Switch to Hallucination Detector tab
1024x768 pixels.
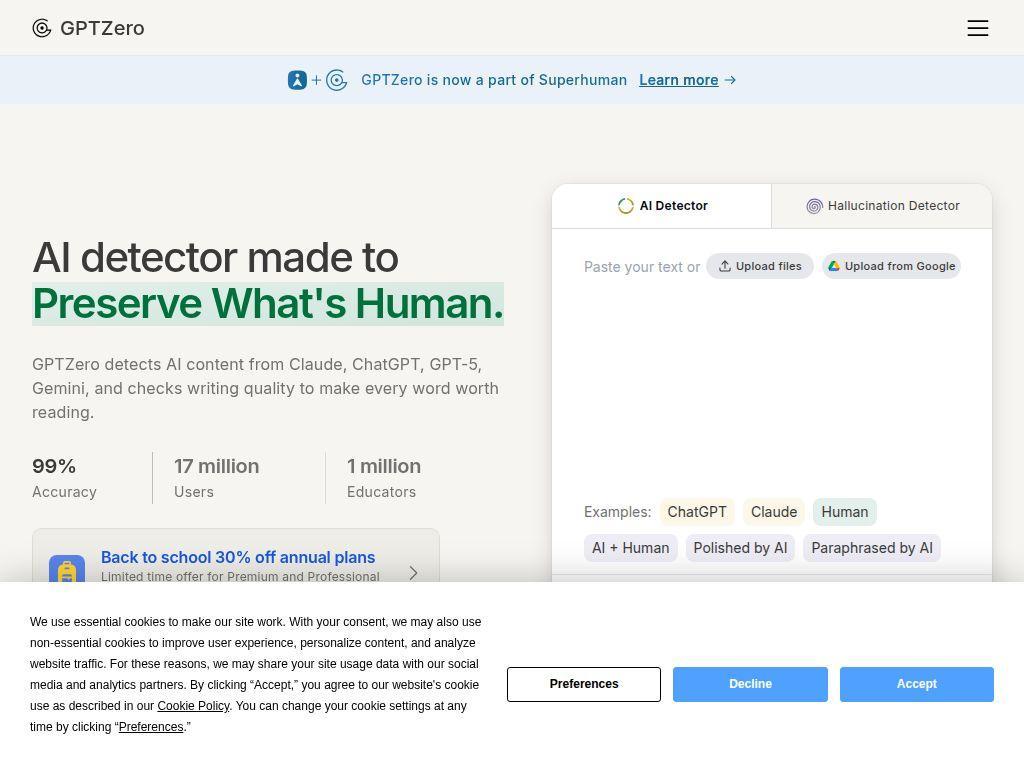(x=882, y=206)
